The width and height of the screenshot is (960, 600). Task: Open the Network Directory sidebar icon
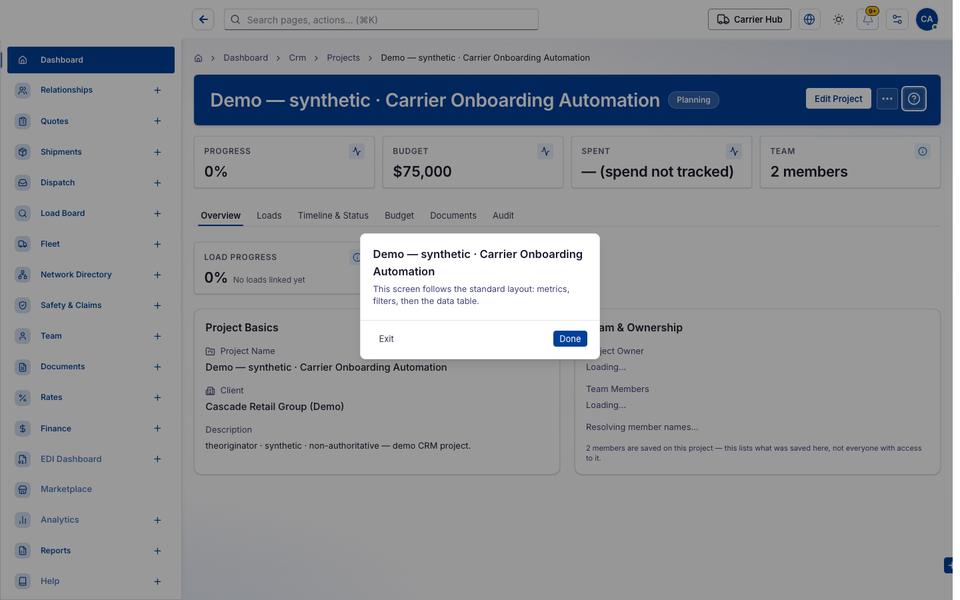(x=23, y=274)
